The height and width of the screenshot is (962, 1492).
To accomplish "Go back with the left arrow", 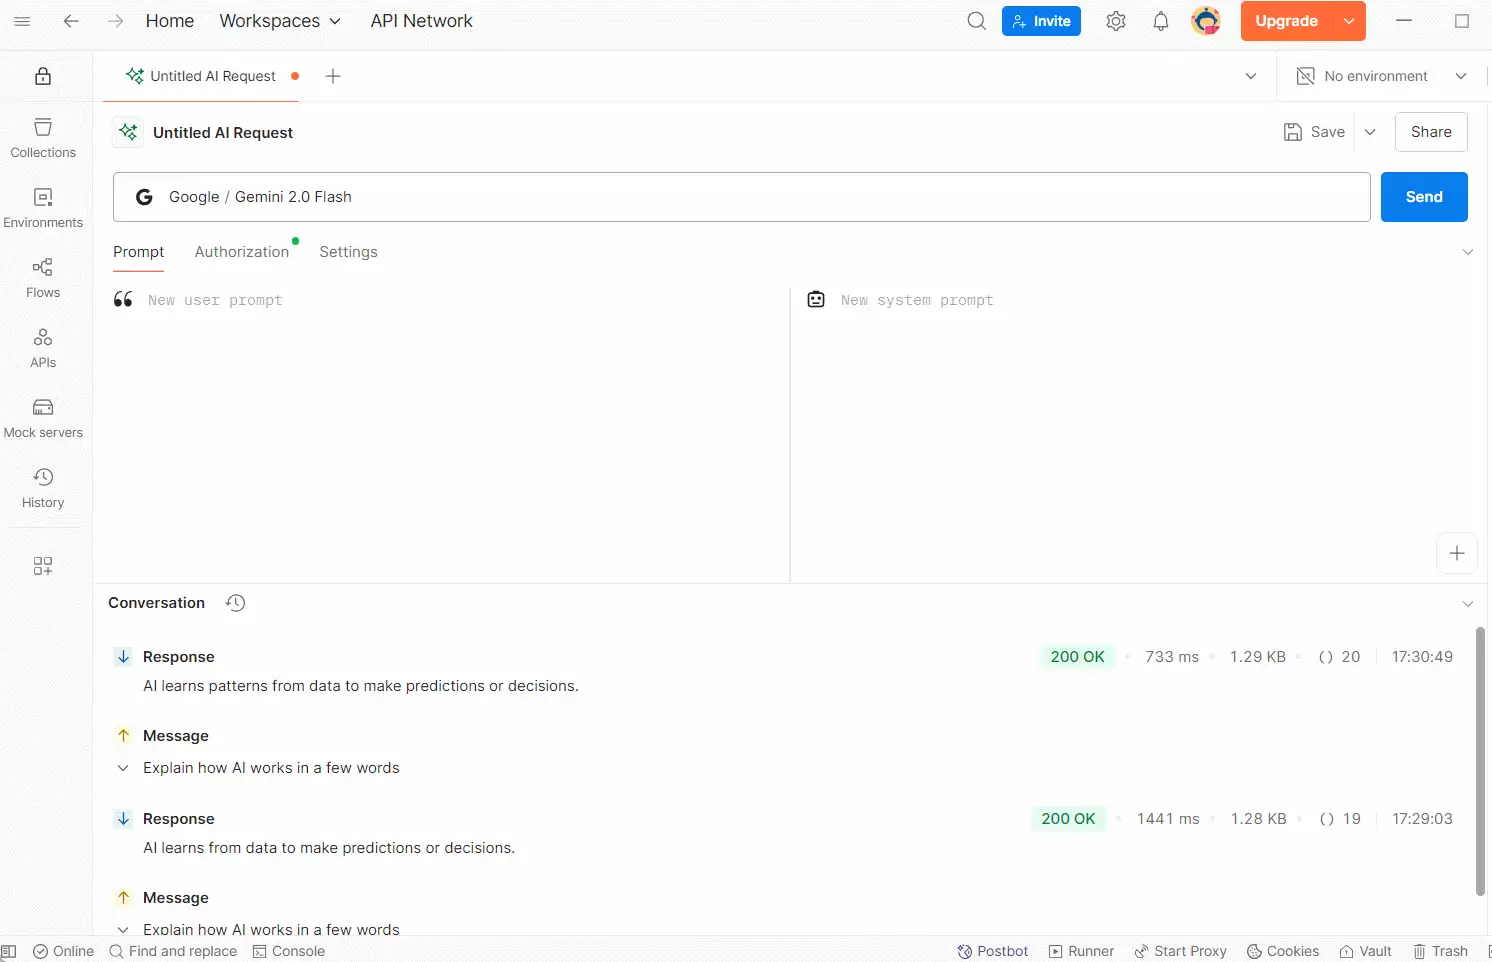I will [x=71, y=21].
